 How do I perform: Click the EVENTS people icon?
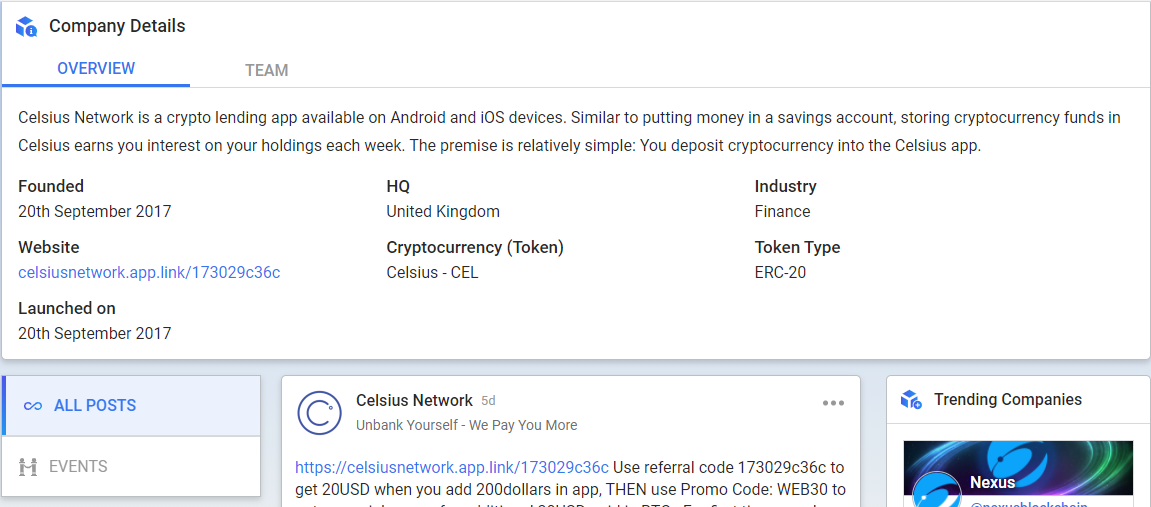[28, 466]
